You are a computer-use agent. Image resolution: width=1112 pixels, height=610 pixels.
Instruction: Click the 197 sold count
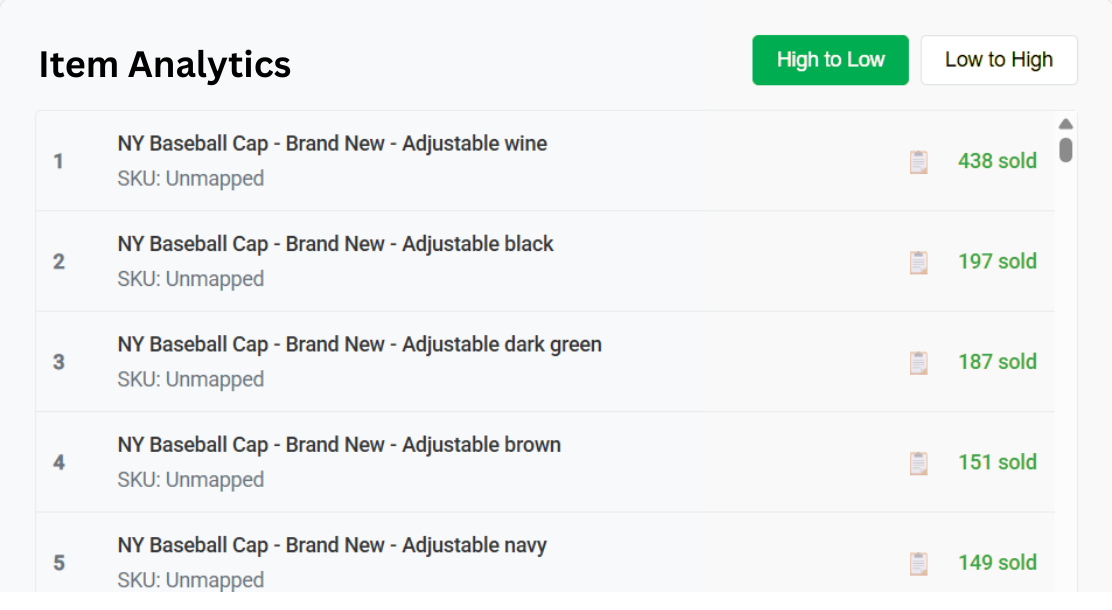997,262
